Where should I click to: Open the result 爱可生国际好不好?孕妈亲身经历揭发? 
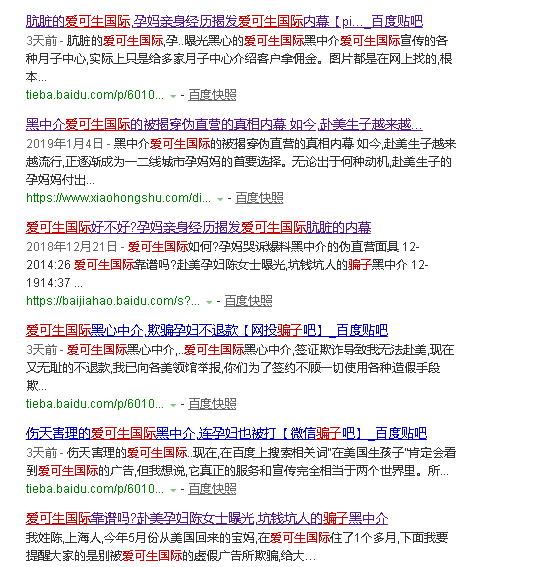tap(198, 227)
